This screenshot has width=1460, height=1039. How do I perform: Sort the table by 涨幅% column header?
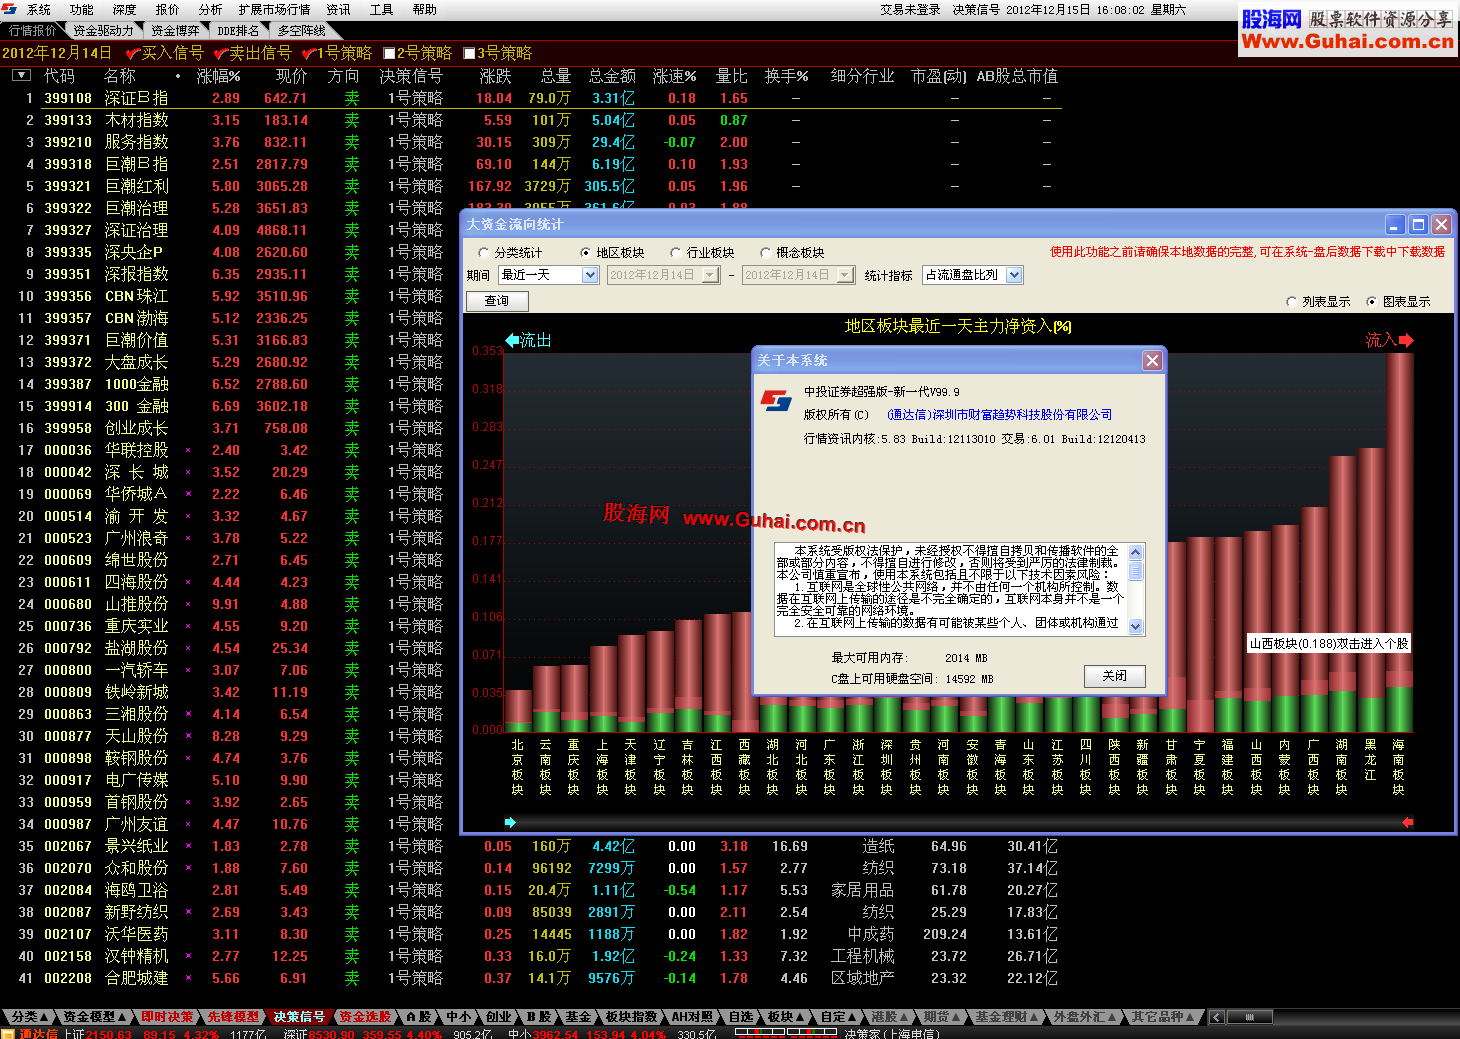point(218,76)
